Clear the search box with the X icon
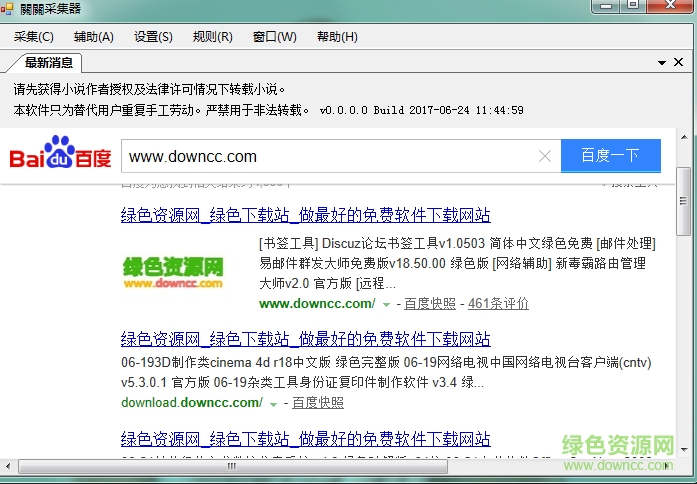697x484 pixels. [x=545, y=156]
